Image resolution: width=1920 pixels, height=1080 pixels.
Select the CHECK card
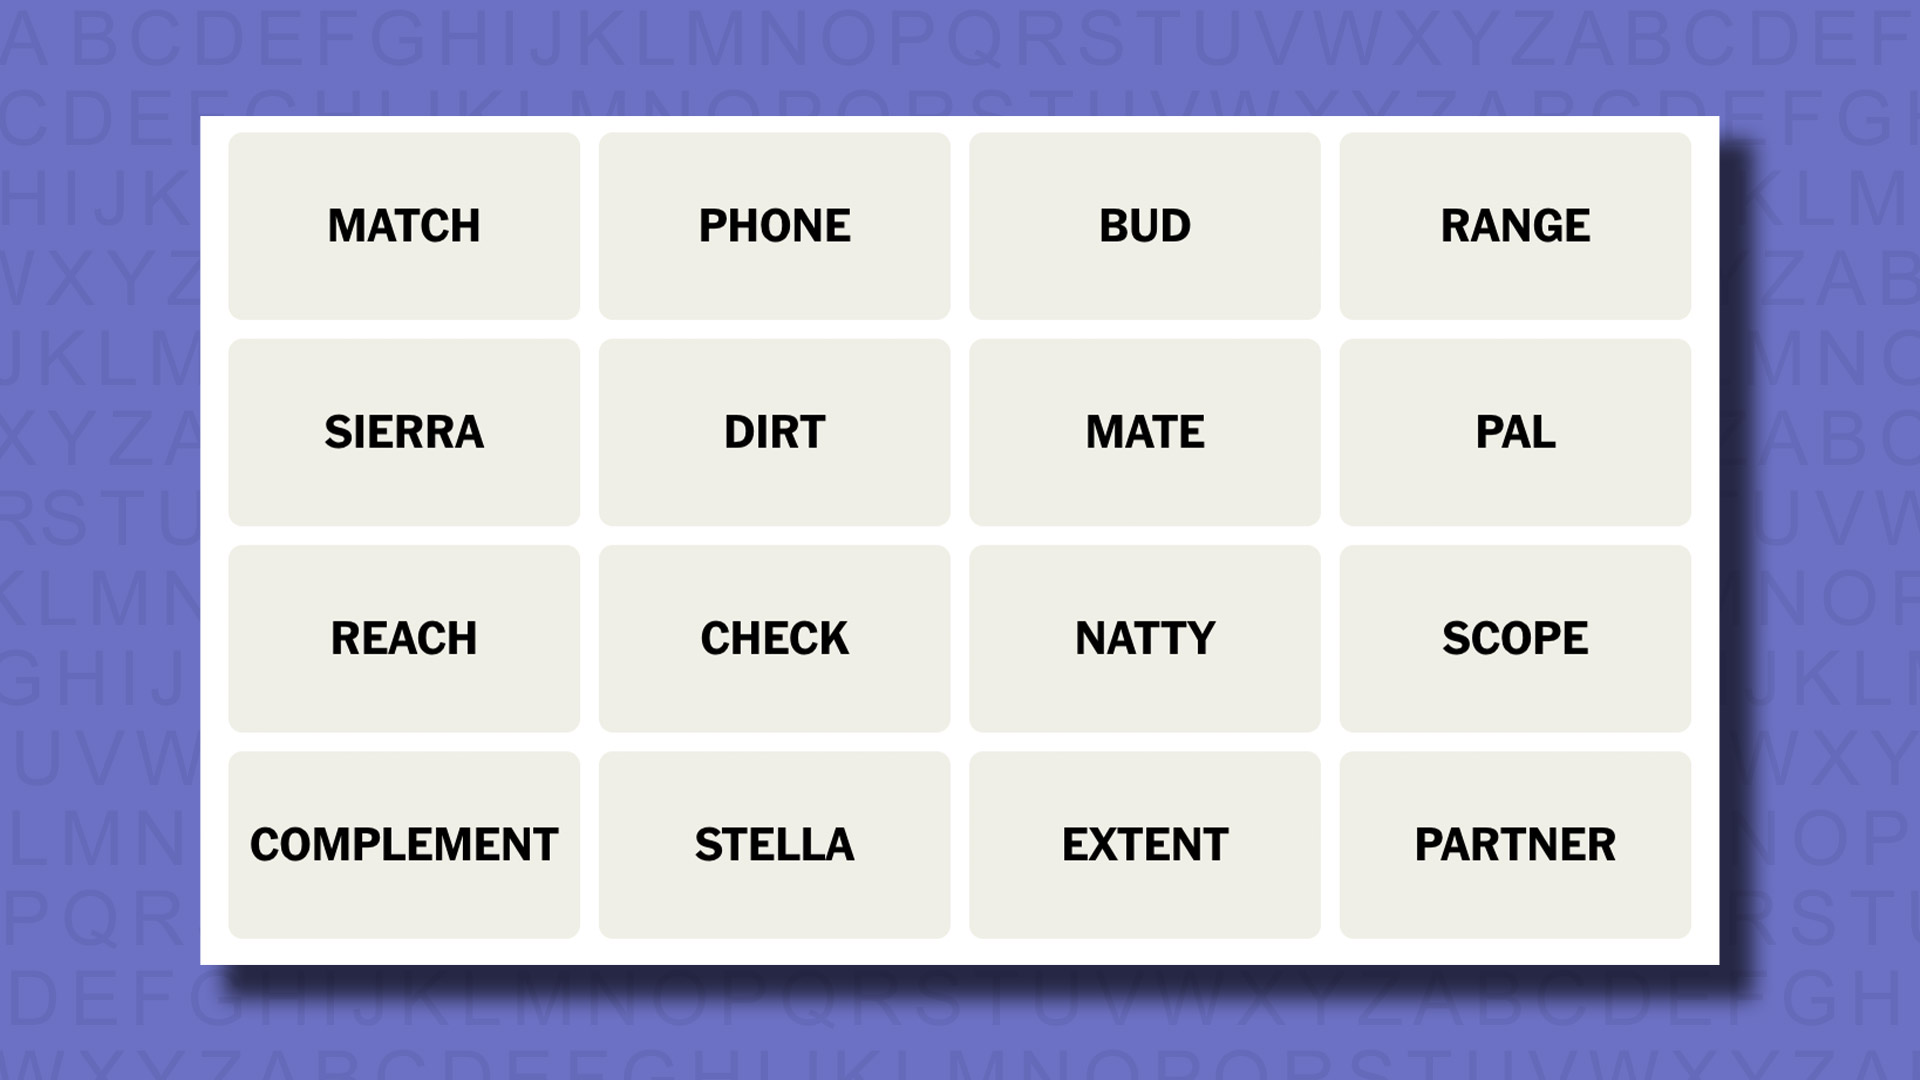pyautogui.click(x=774, y=638)
